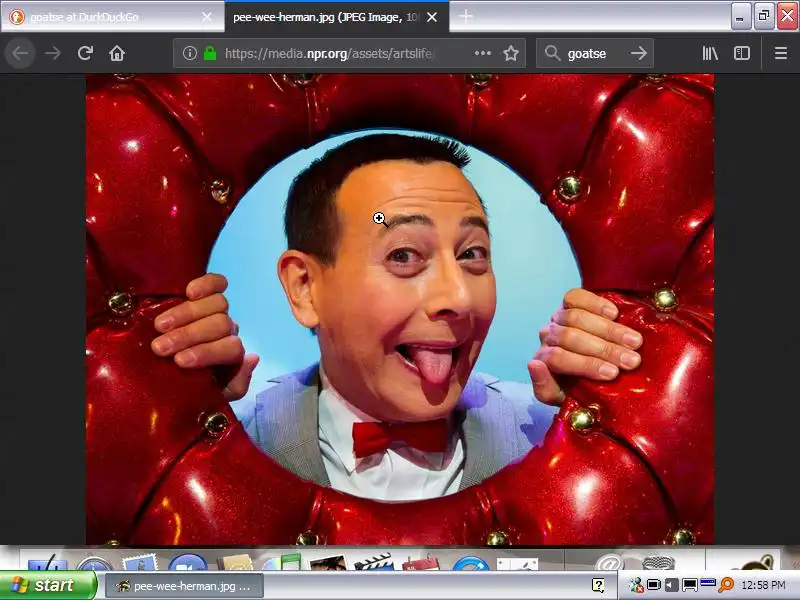This screenshot has width=800, height=600.
Task: Focus the search box containing goatse
Action: tap(594, 53)
